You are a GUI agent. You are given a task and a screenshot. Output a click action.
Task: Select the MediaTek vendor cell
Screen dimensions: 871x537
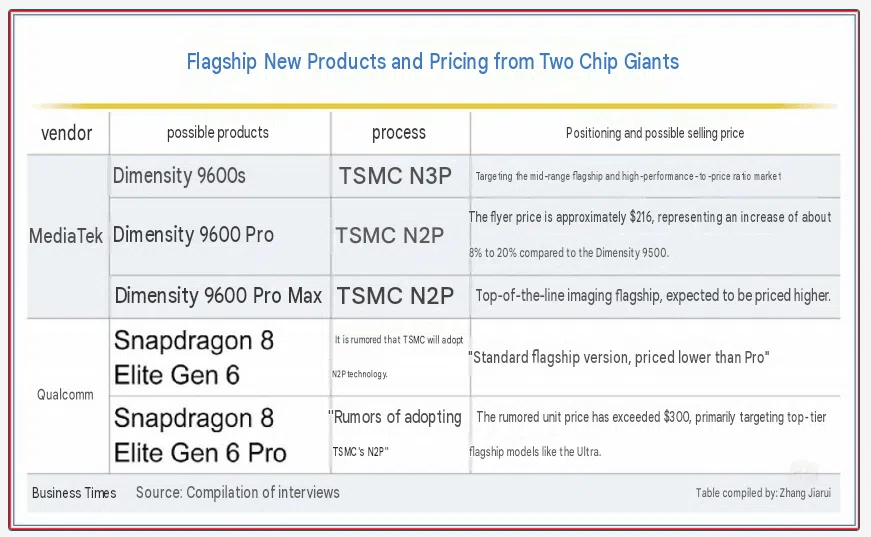click(x=66, y=236)
